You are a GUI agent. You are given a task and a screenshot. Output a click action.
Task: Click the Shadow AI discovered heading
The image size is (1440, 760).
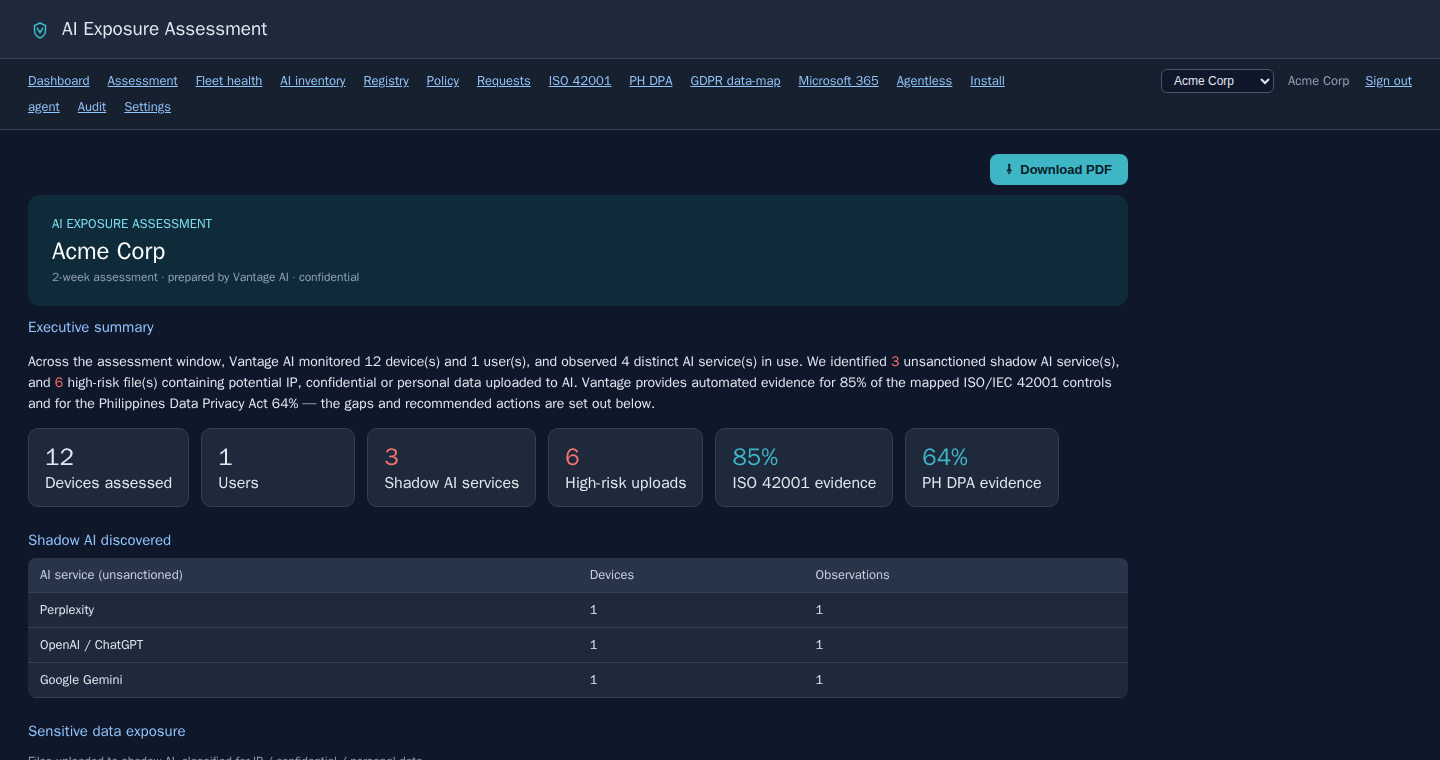click(99, 540)
